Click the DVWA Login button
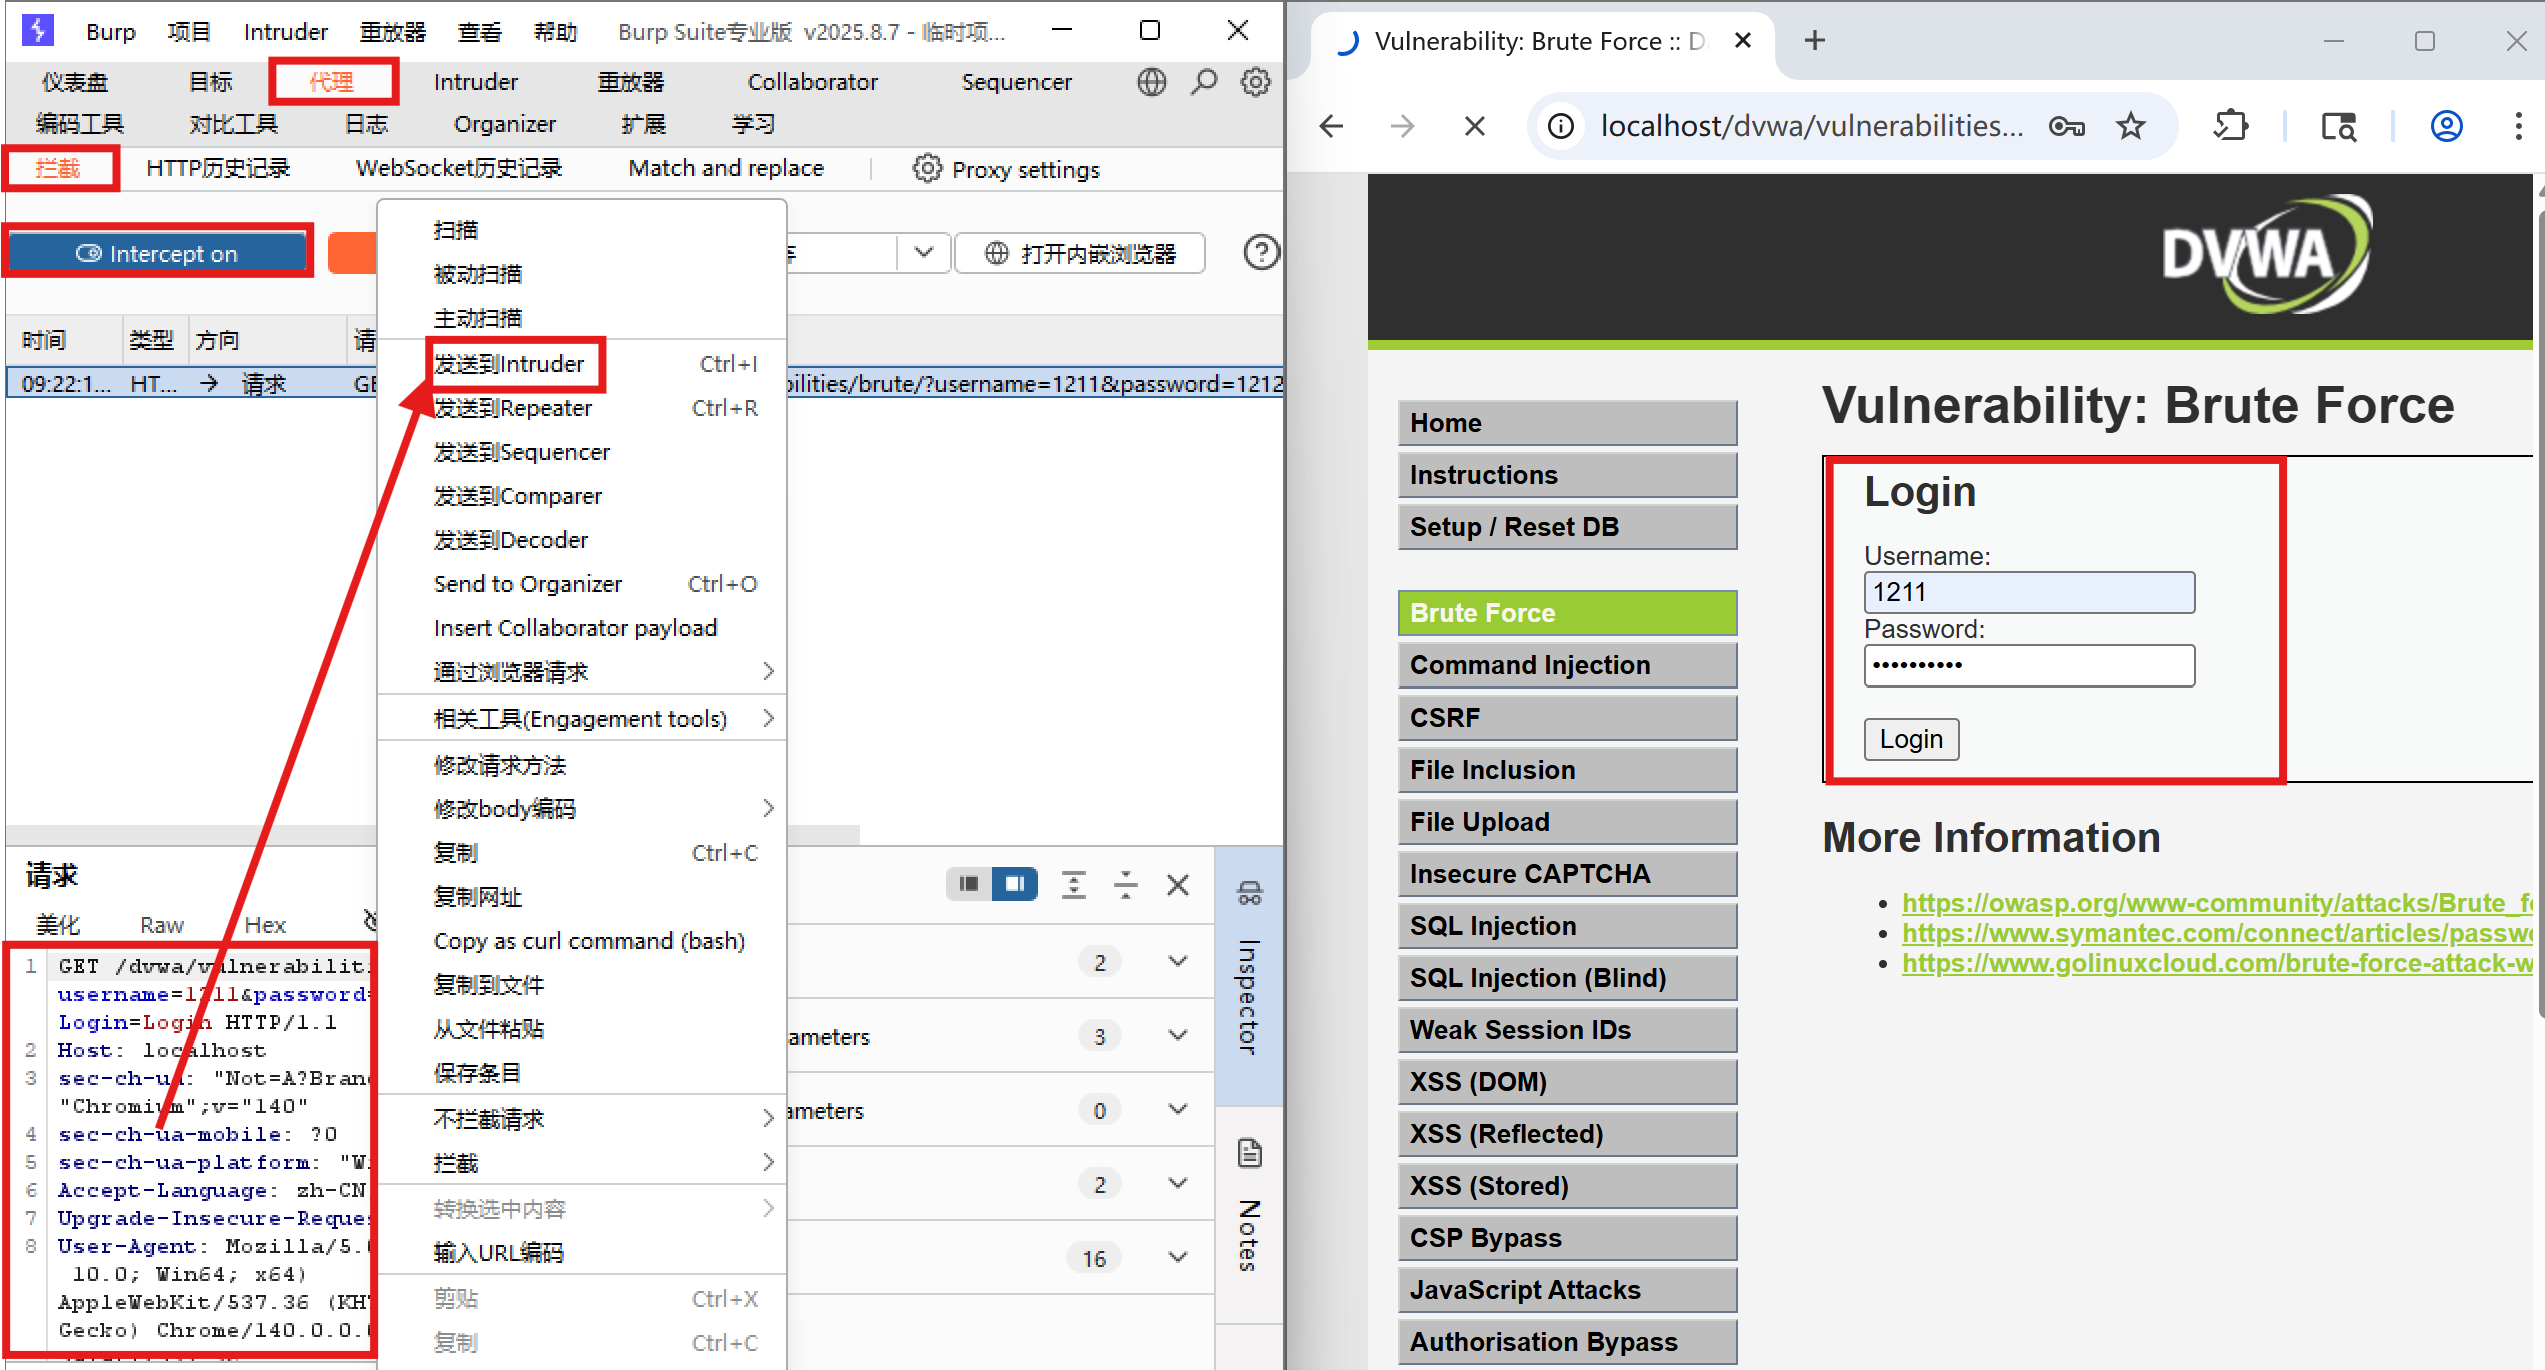2545x1370 pixels. pos(1910,739)
